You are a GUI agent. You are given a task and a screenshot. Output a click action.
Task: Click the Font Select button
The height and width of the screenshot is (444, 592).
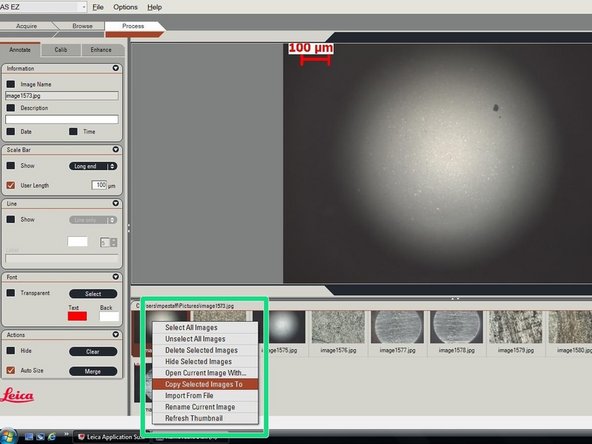click(93, 294)
